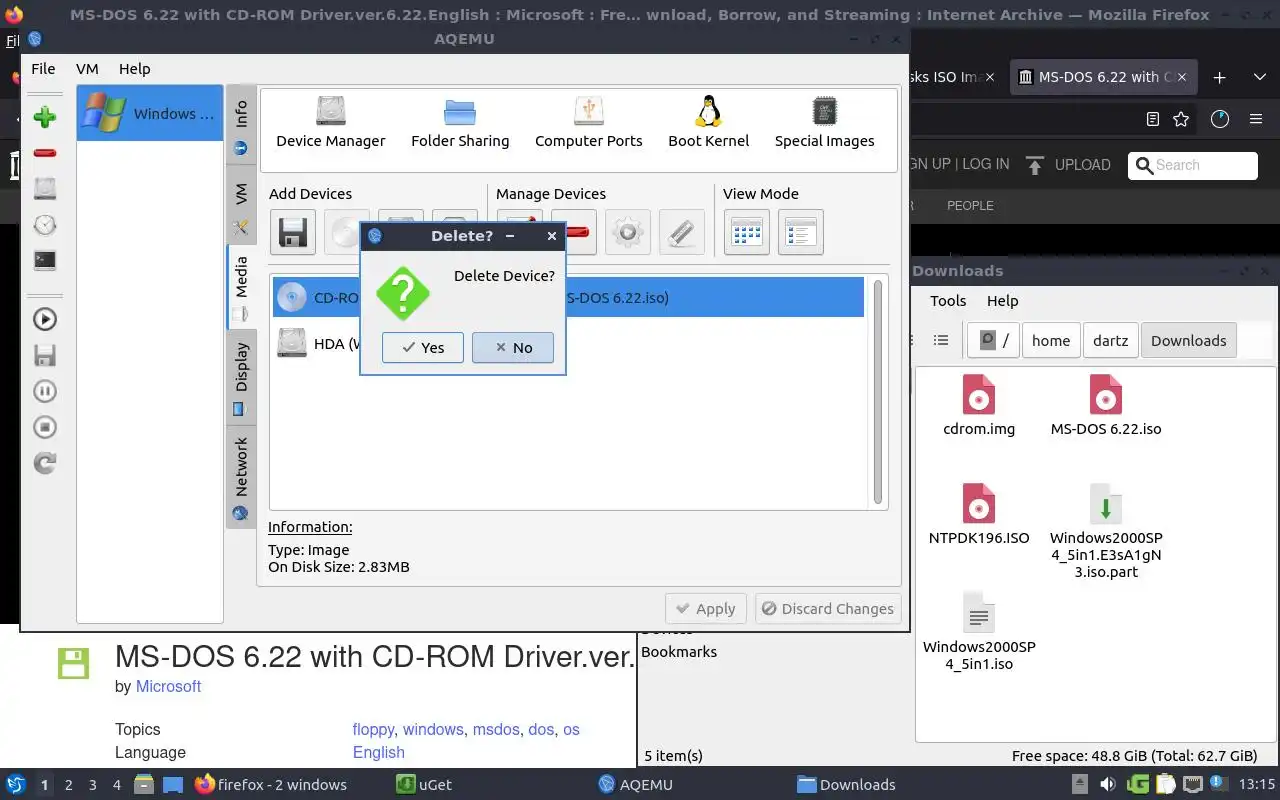This screenshot has width=1280, height=800.
Task: Select the HDA device row
Action: coord(568,343)
